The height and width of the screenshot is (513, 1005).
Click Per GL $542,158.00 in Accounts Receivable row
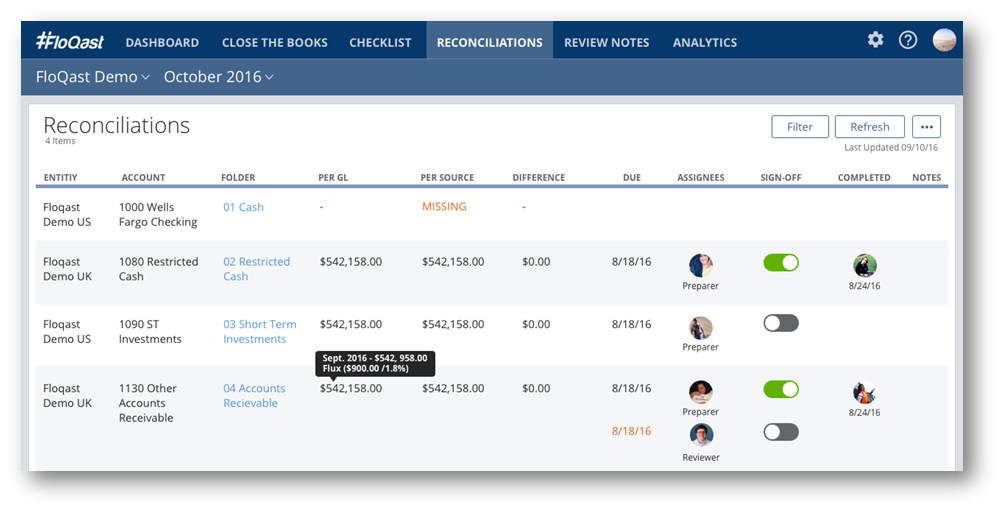click(351, 388)
